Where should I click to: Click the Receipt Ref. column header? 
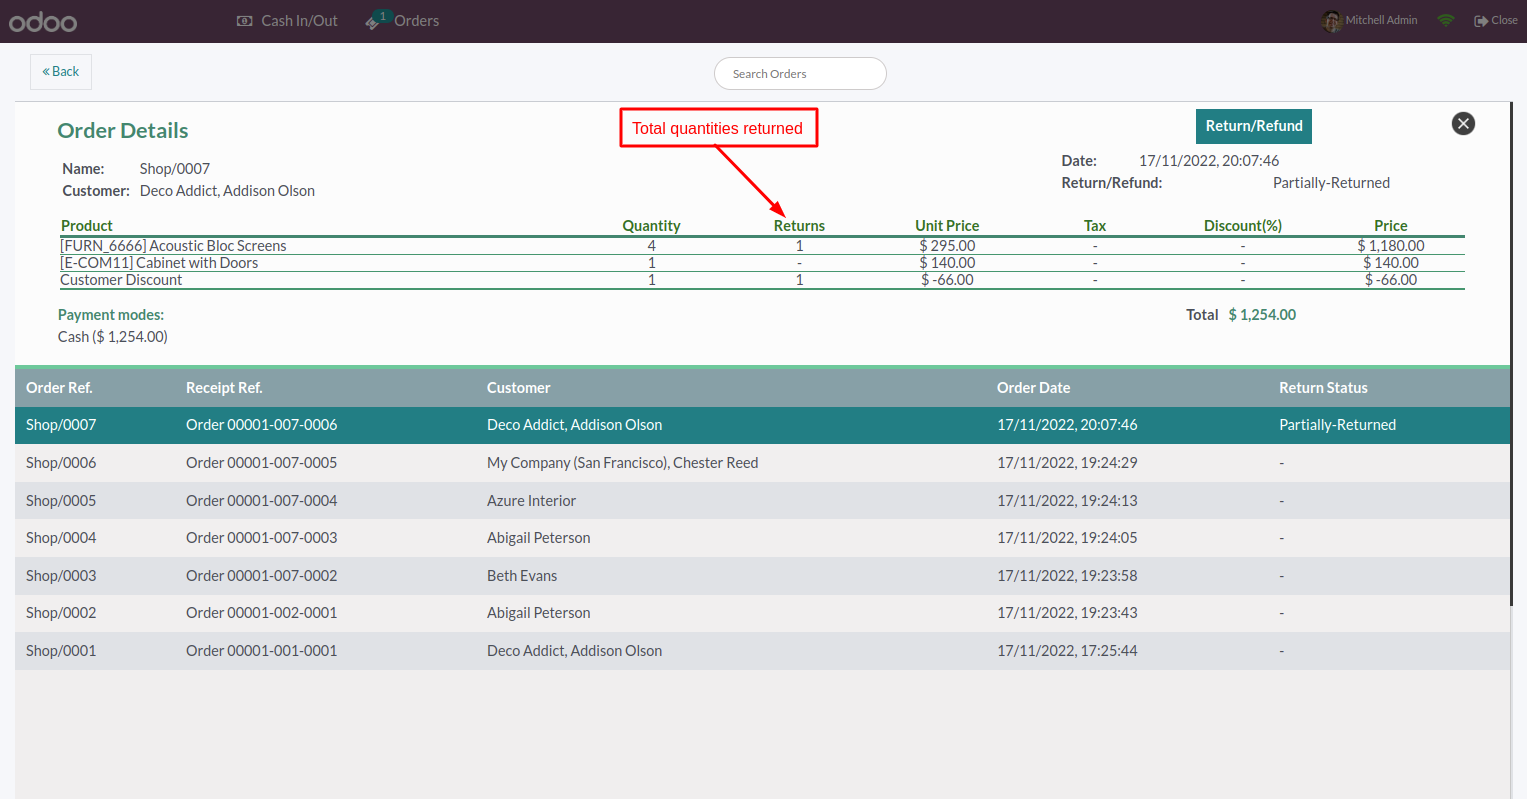point(224,388)
